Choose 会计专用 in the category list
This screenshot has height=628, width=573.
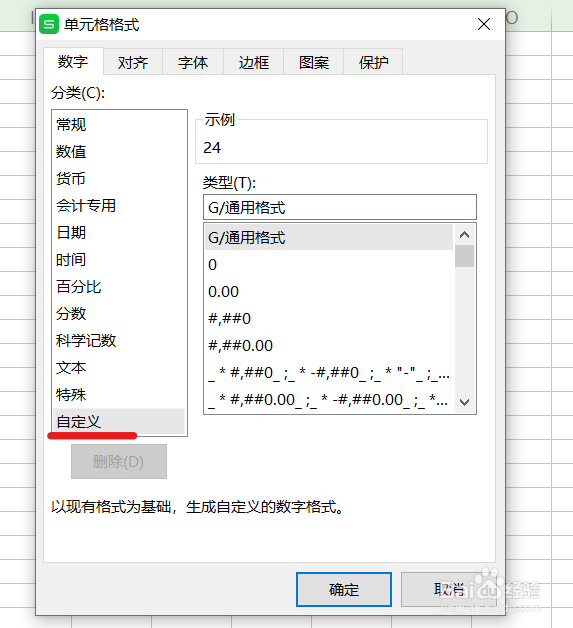[119, 206]
